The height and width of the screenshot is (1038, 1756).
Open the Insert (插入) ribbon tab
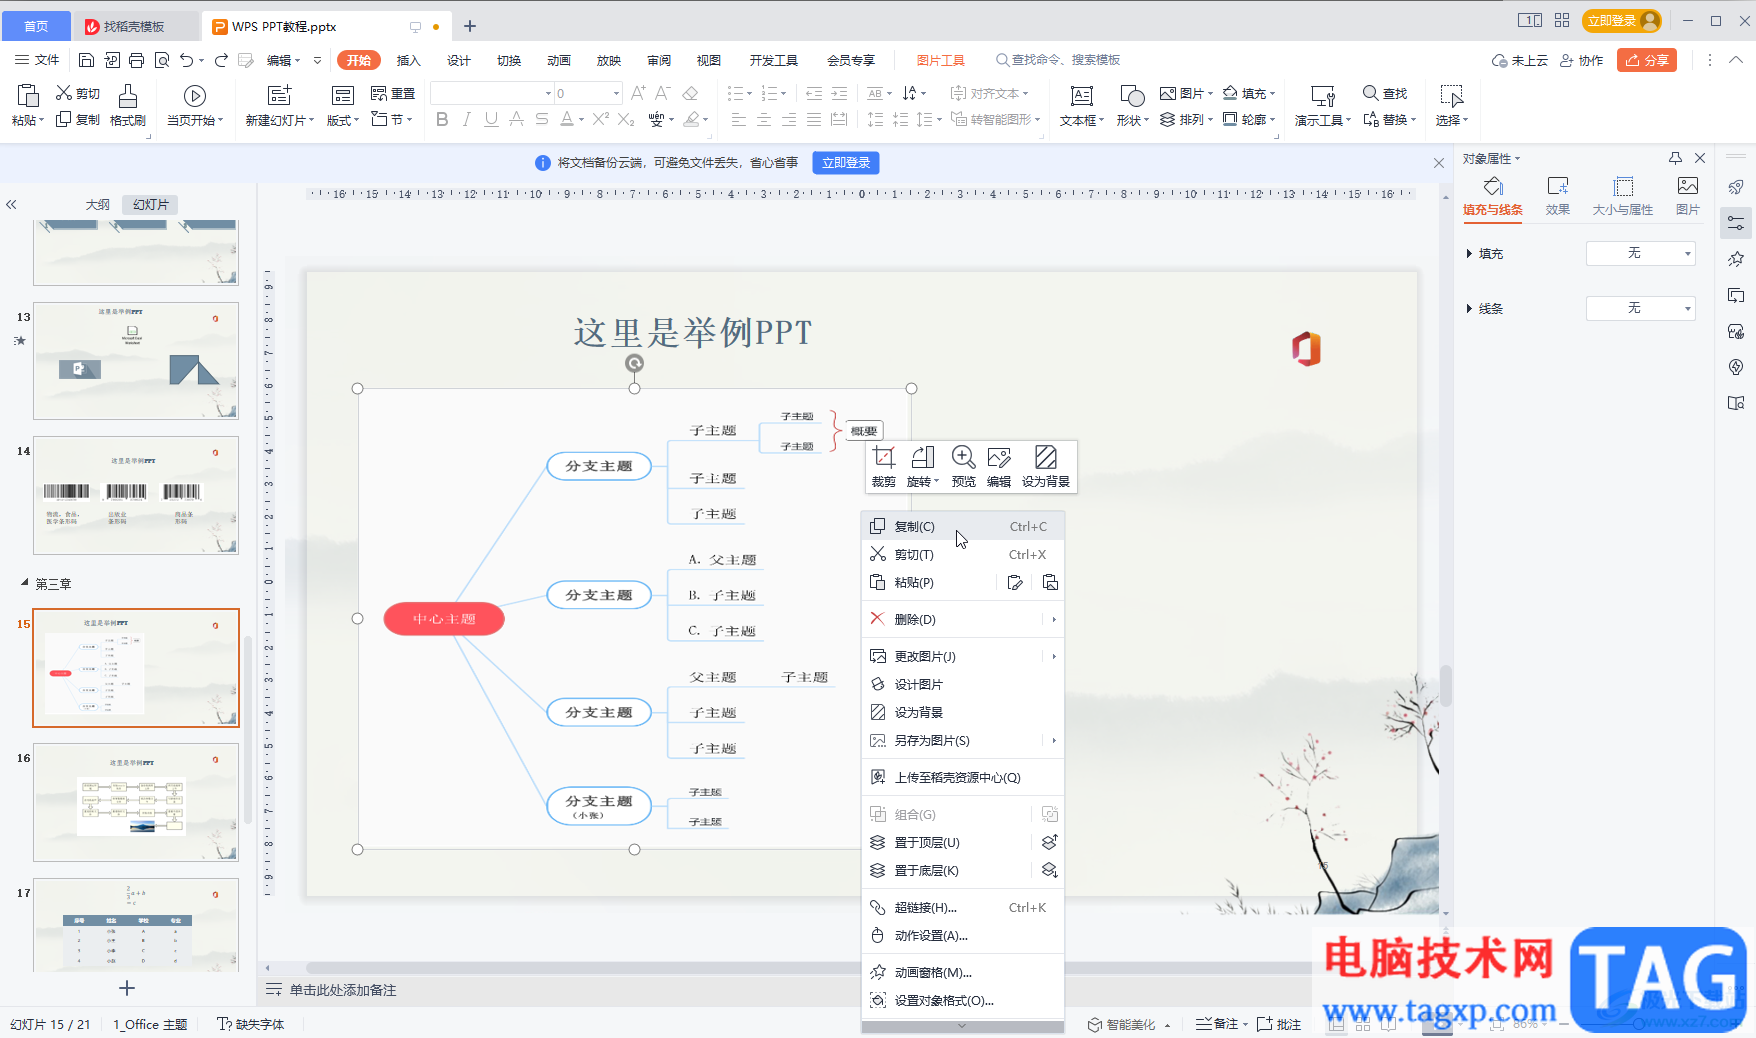coord(408,60)
